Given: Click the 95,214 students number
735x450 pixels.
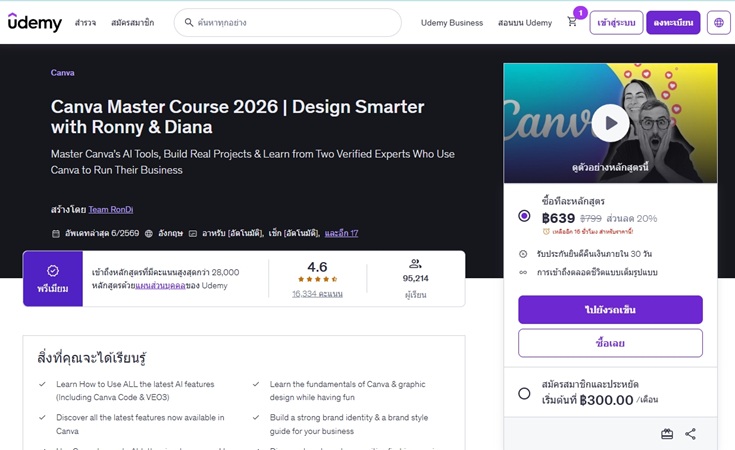Looking at the screenshot, I should 415,278.
